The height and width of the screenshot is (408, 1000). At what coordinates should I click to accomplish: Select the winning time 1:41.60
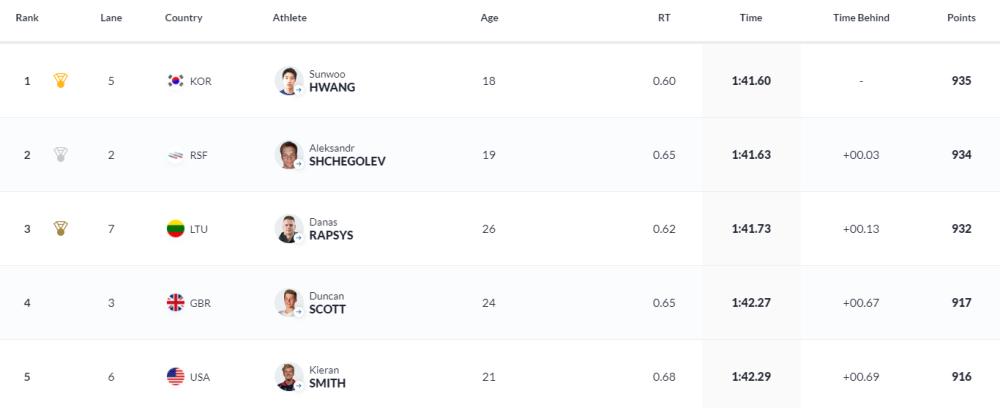(x=751, y=81)
